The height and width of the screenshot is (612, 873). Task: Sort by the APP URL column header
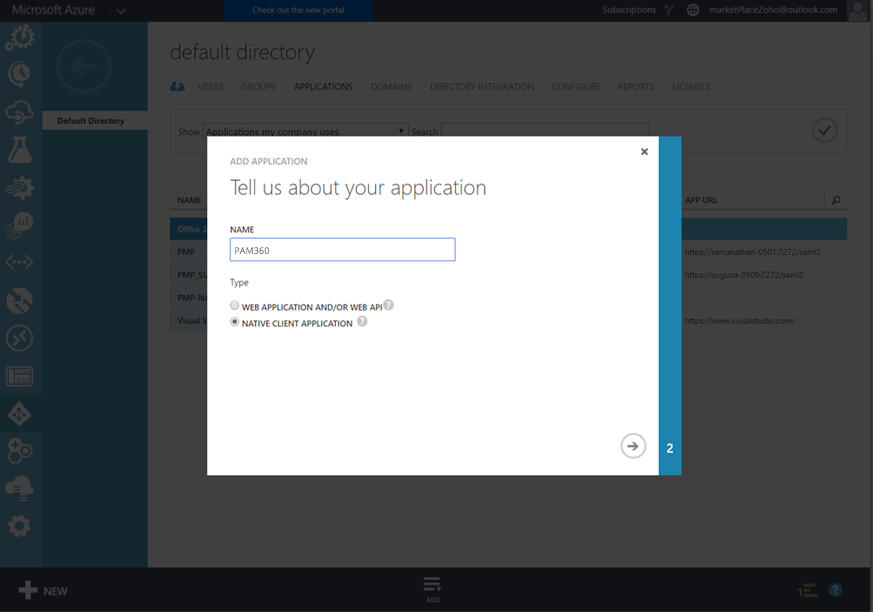701,200
